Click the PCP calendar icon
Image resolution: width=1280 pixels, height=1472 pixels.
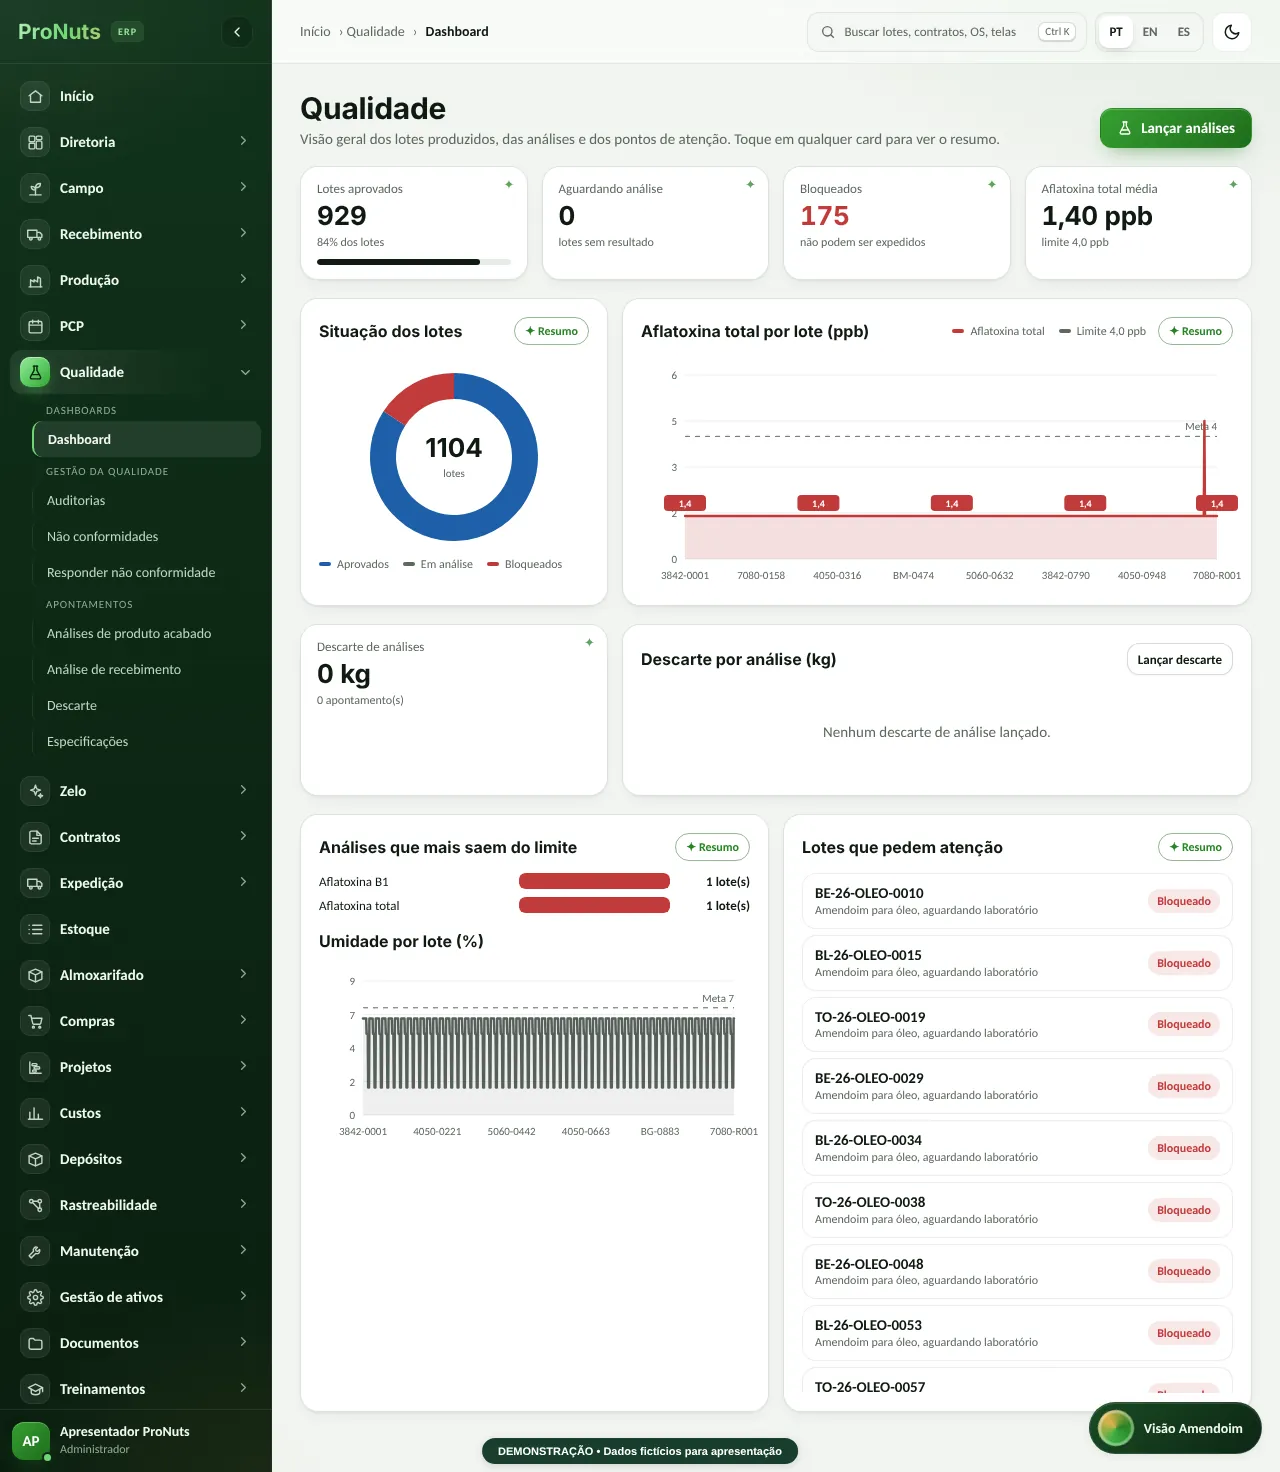point(35,326)
